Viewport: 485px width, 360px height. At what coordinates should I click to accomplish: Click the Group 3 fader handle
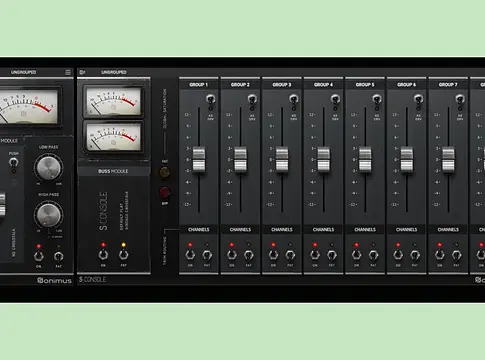(282, 160)
